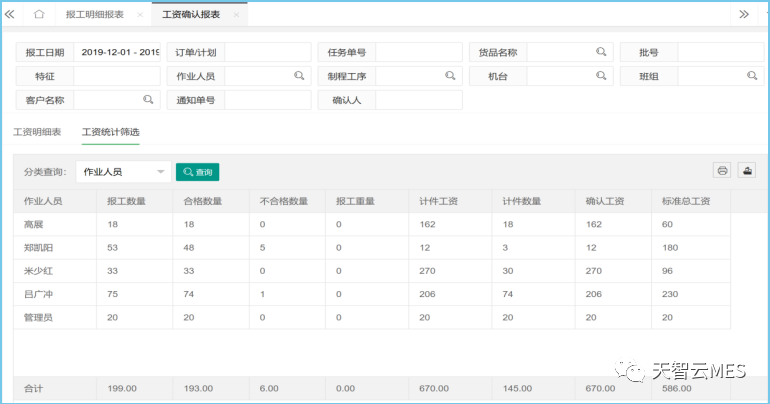Open the 工资明细表 sub-tab
This screenshot has height=404, width=770.
[x=37, y=132]
